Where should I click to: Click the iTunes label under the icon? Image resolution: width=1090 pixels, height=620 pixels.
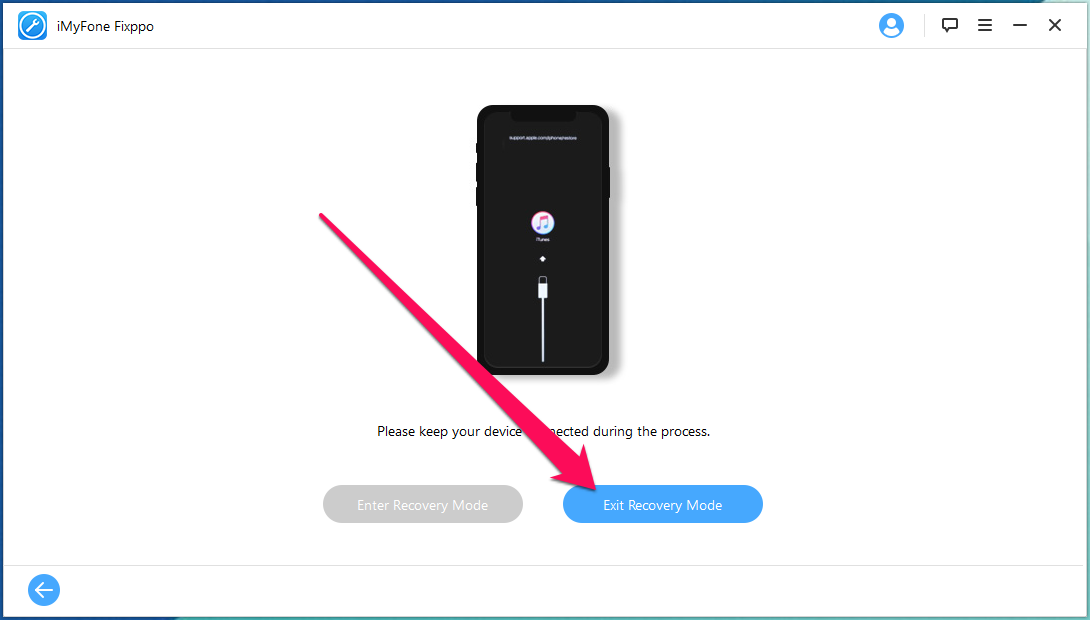point(543,240)
